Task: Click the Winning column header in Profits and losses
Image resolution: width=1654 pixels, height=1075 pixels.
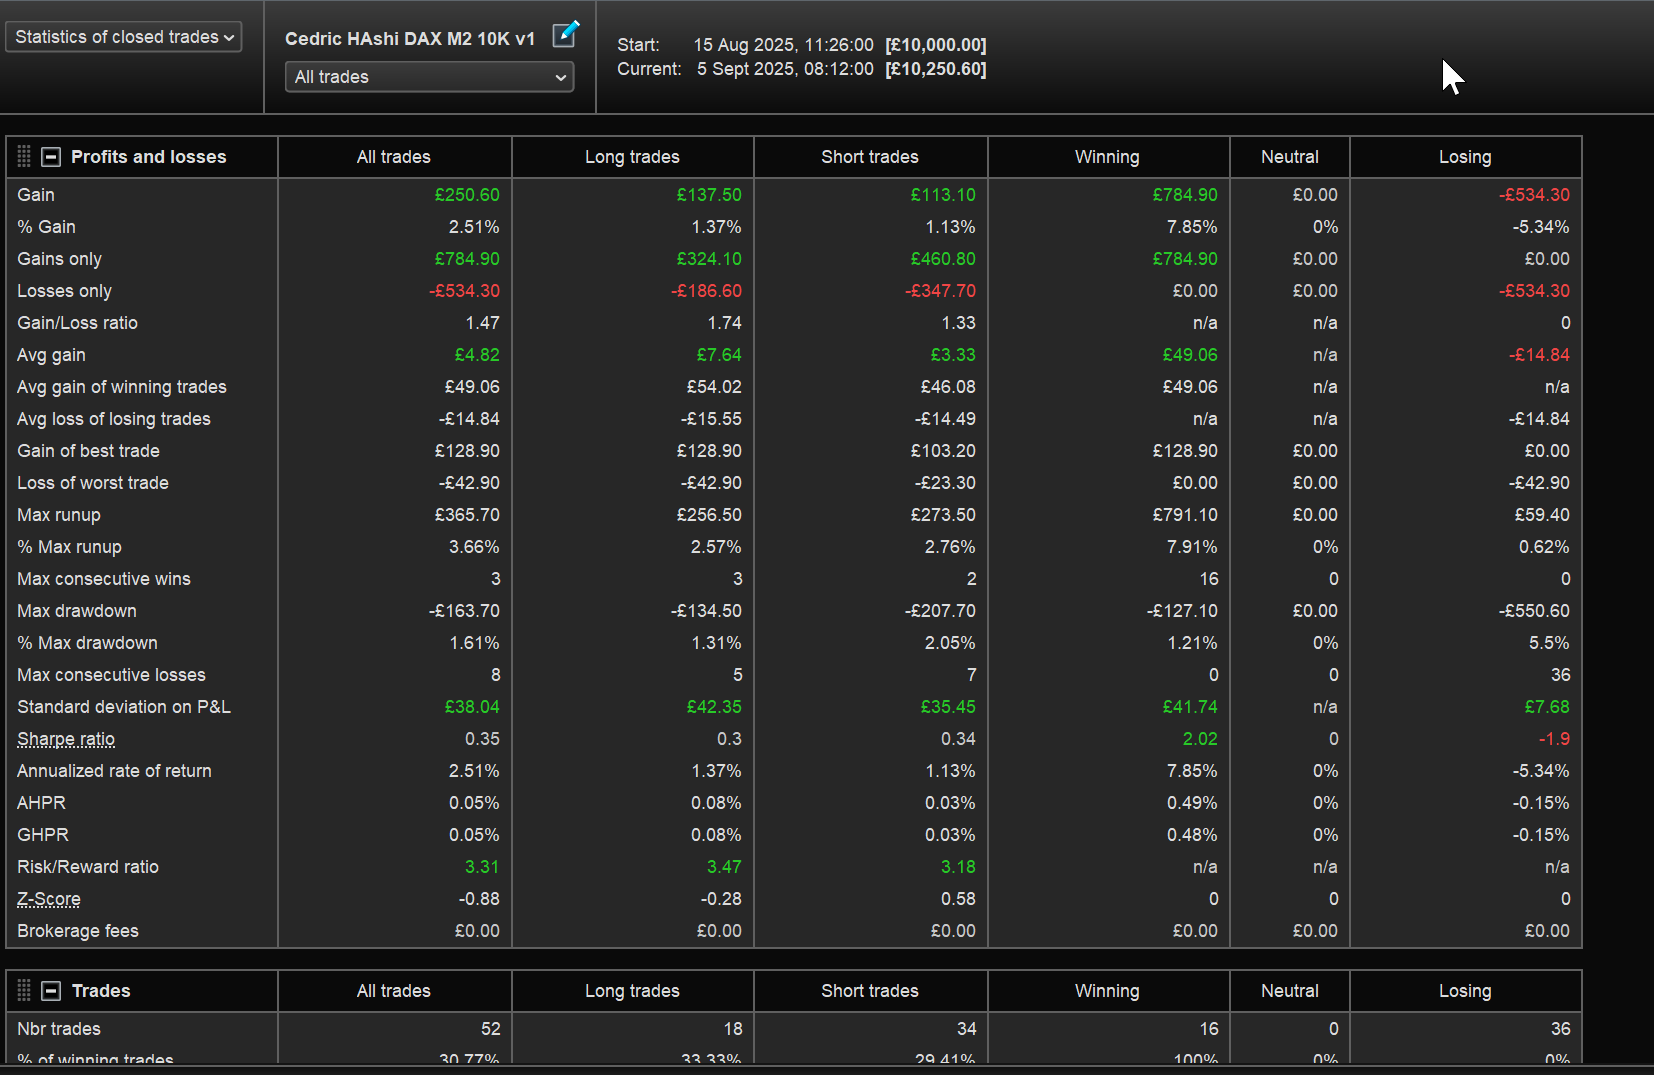Action: point(1107,157)
